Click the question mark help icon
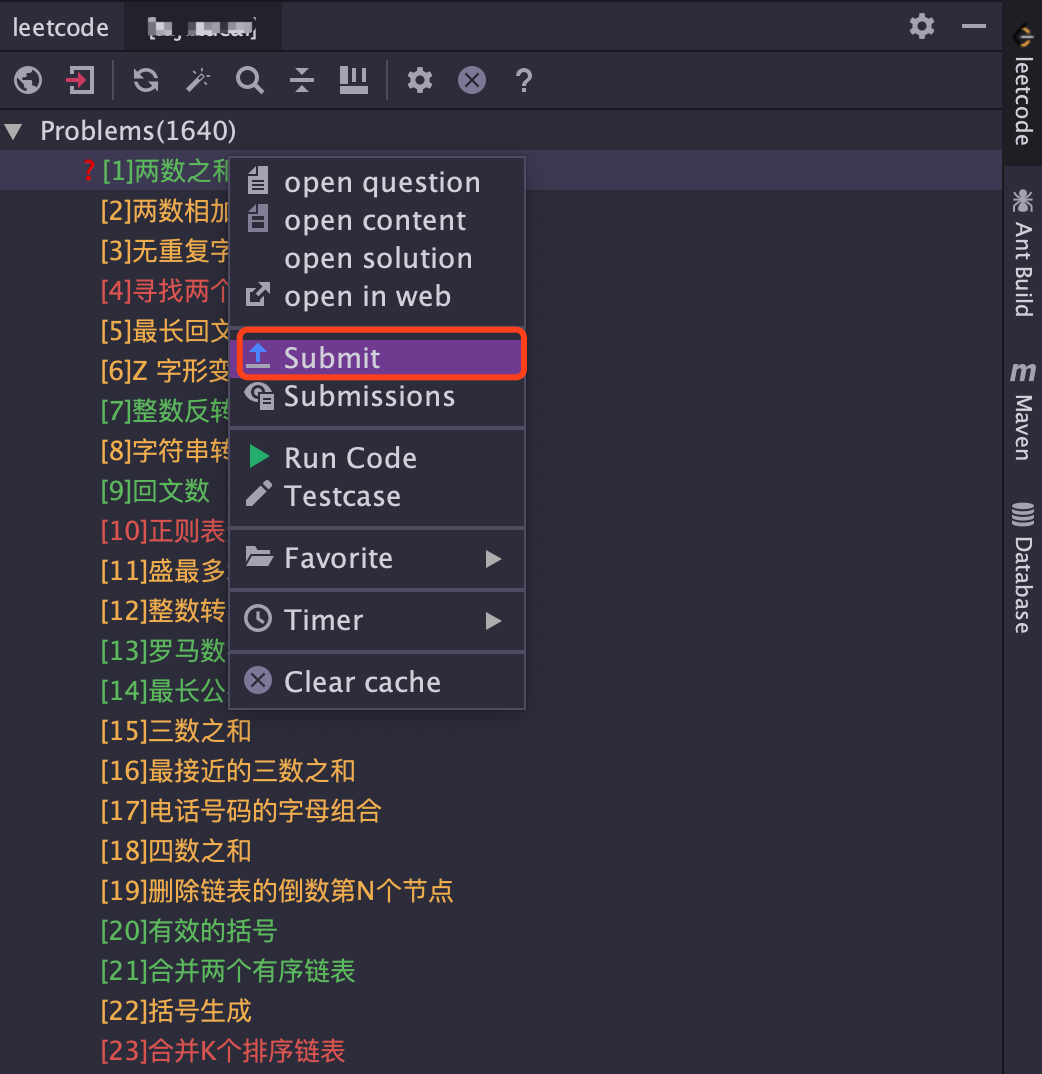This screenshot has width=1042, height=1074. coord(523,80)
